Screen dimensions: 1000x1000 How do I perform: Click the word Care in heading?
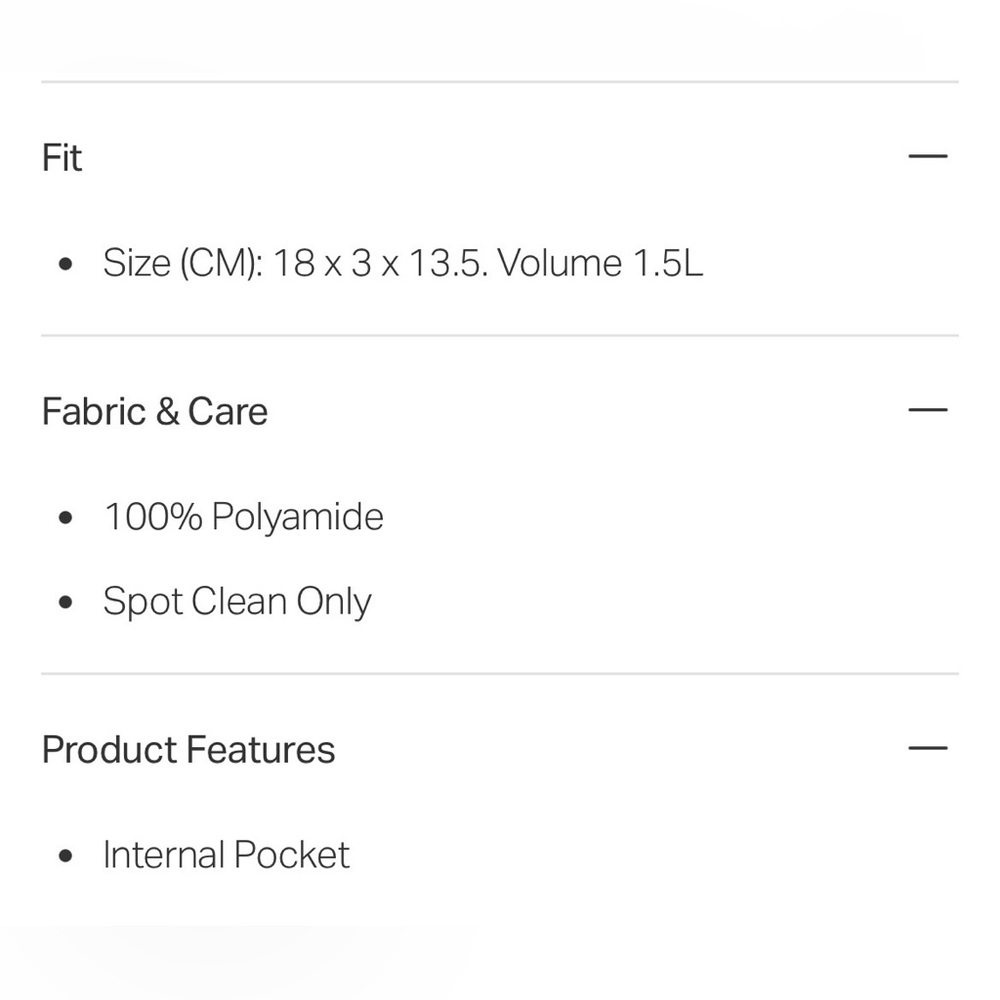click(x=227, y=411)
